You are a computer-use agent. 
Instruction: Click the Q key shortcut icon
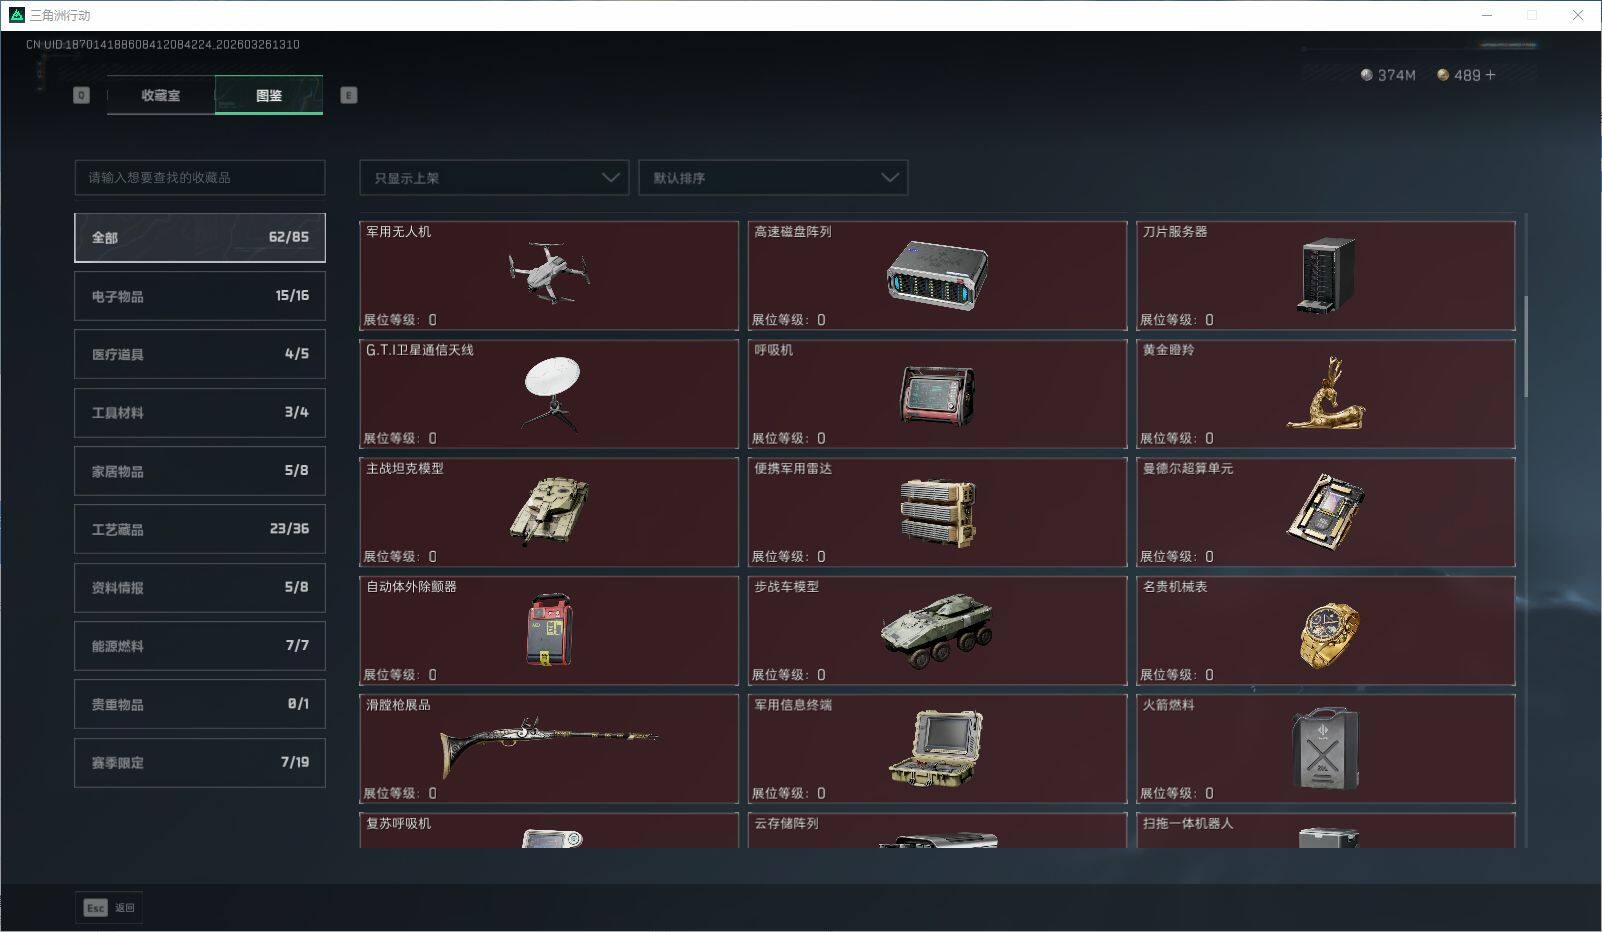81,95
